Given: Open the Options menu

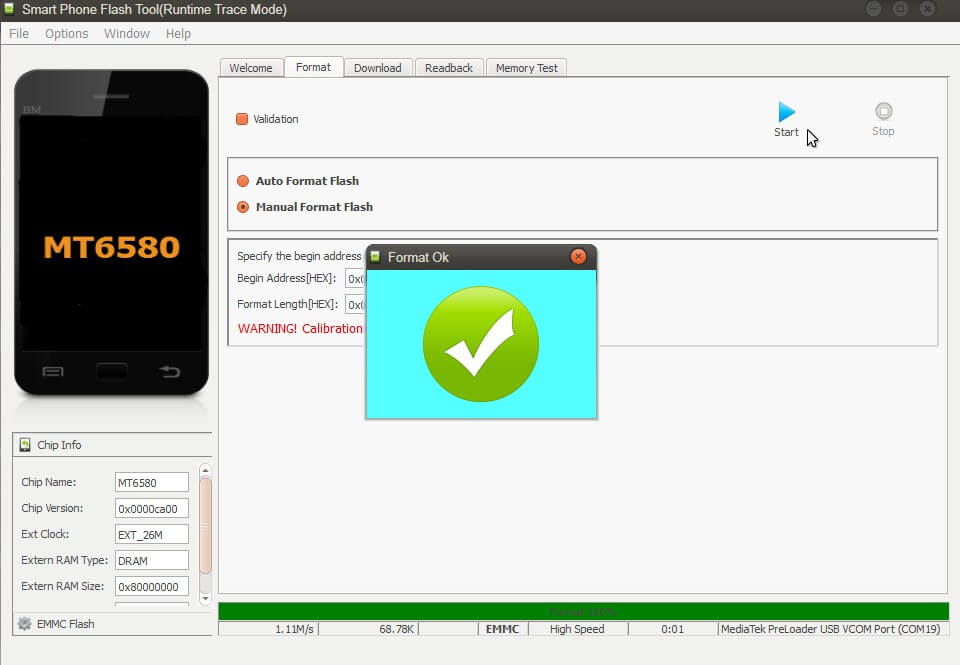Looking at the screenshot, I should [x=67, y=34].
